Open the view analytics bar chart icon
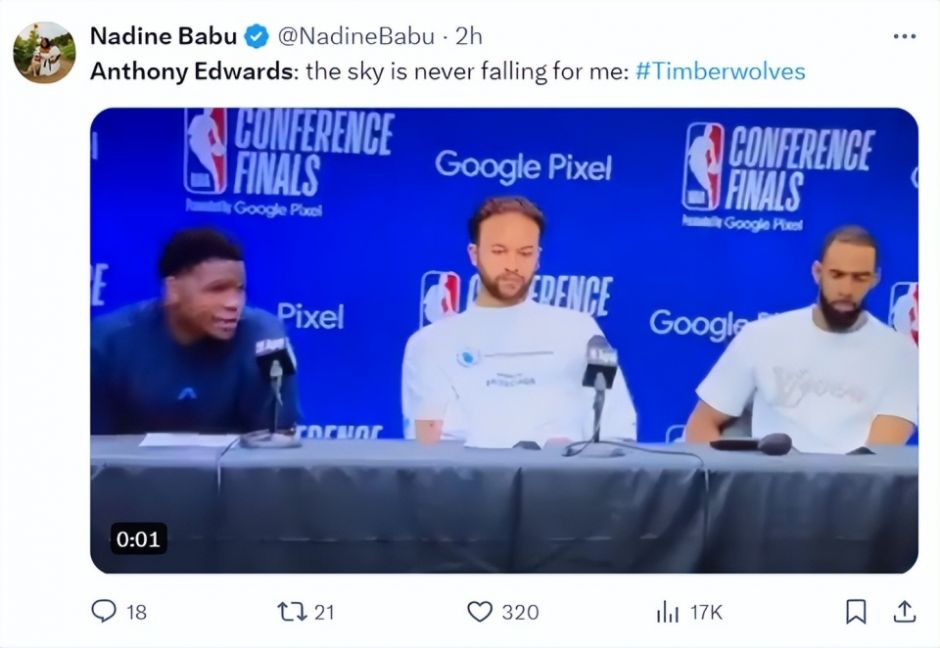The width and height of the screenshot is (940, 648). coord(668,612)
